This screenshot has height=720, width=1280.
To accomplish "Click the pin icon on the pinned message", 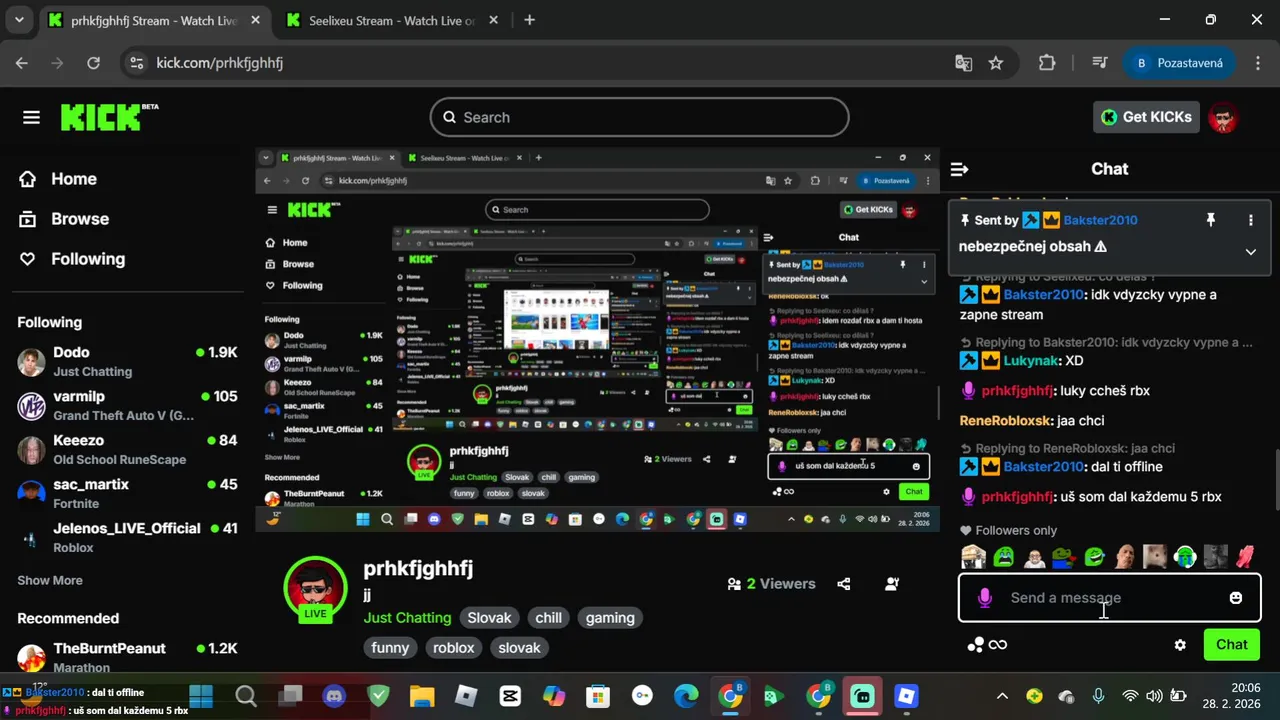I will pyautogui.click(x=1210, y=220).
